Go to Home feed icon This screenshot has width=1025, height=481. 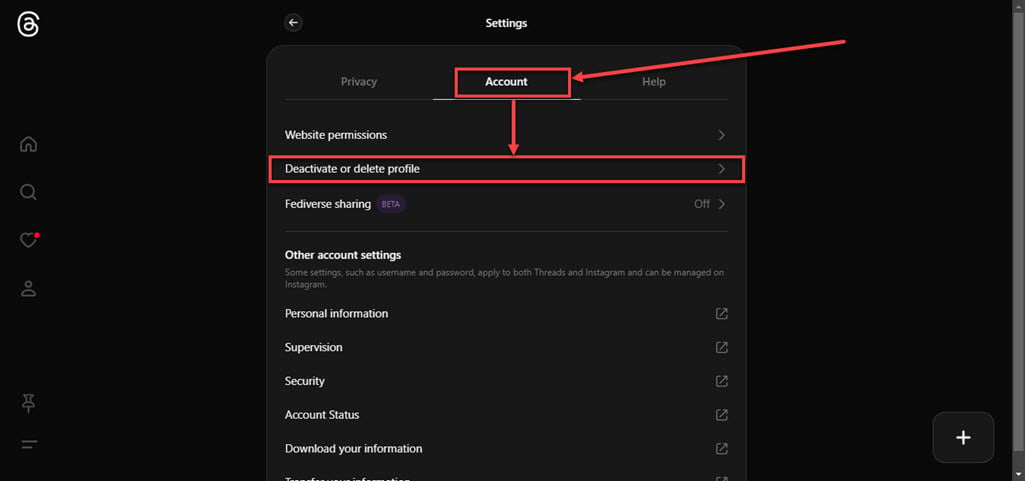28,144
